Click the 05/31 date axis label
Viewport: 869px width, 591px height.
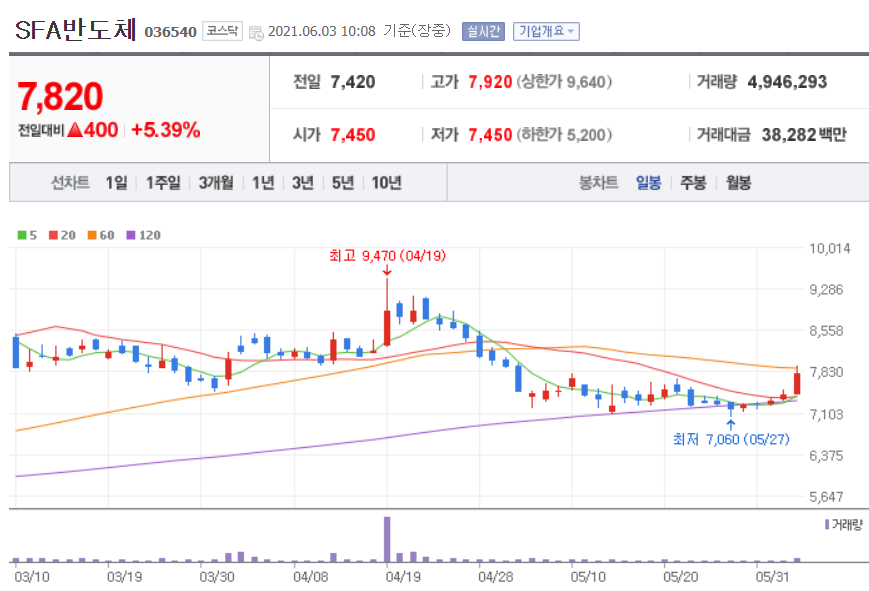(x=773, y=577)
